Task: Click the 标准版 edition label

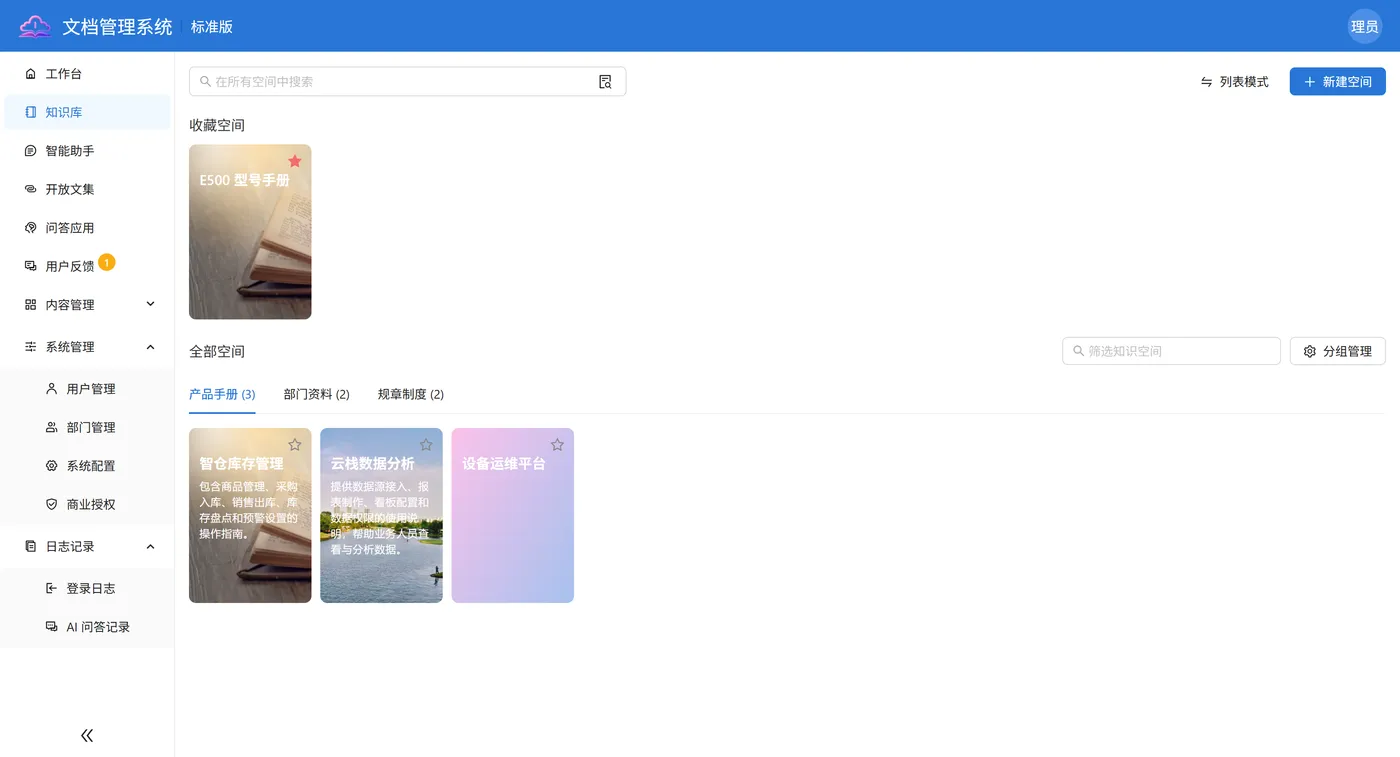Action: click(212, 27)
